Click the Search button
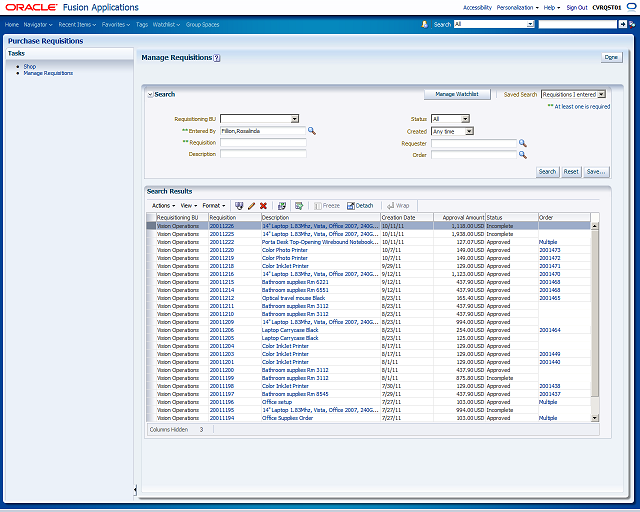This screenshot has height=512, width=640. click(x=547, y=172)
